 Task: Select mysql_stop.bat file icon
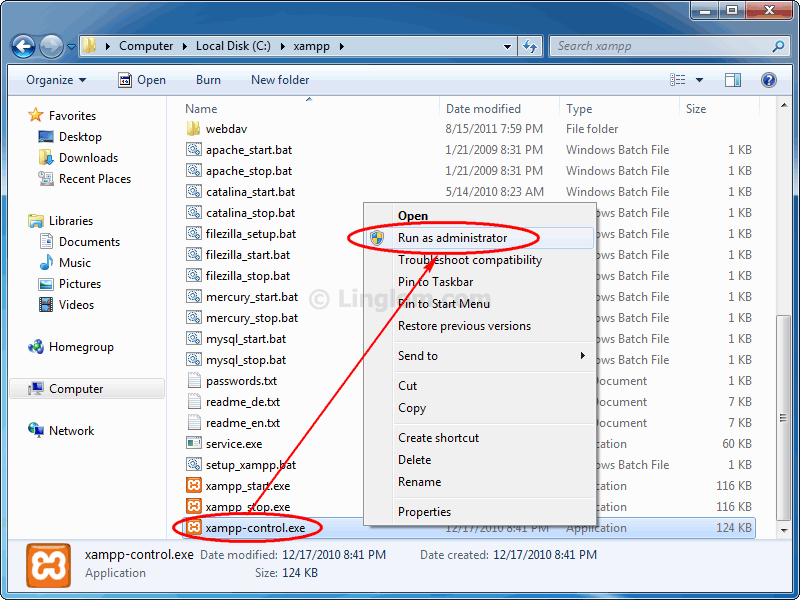tap(193, 359)
